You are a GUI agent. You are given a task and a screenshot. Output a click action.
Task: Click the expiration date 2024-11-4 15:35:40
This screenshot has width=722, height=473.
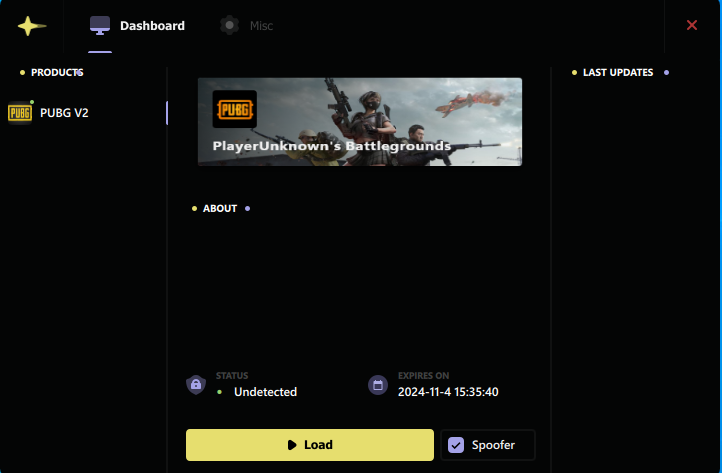448,392
